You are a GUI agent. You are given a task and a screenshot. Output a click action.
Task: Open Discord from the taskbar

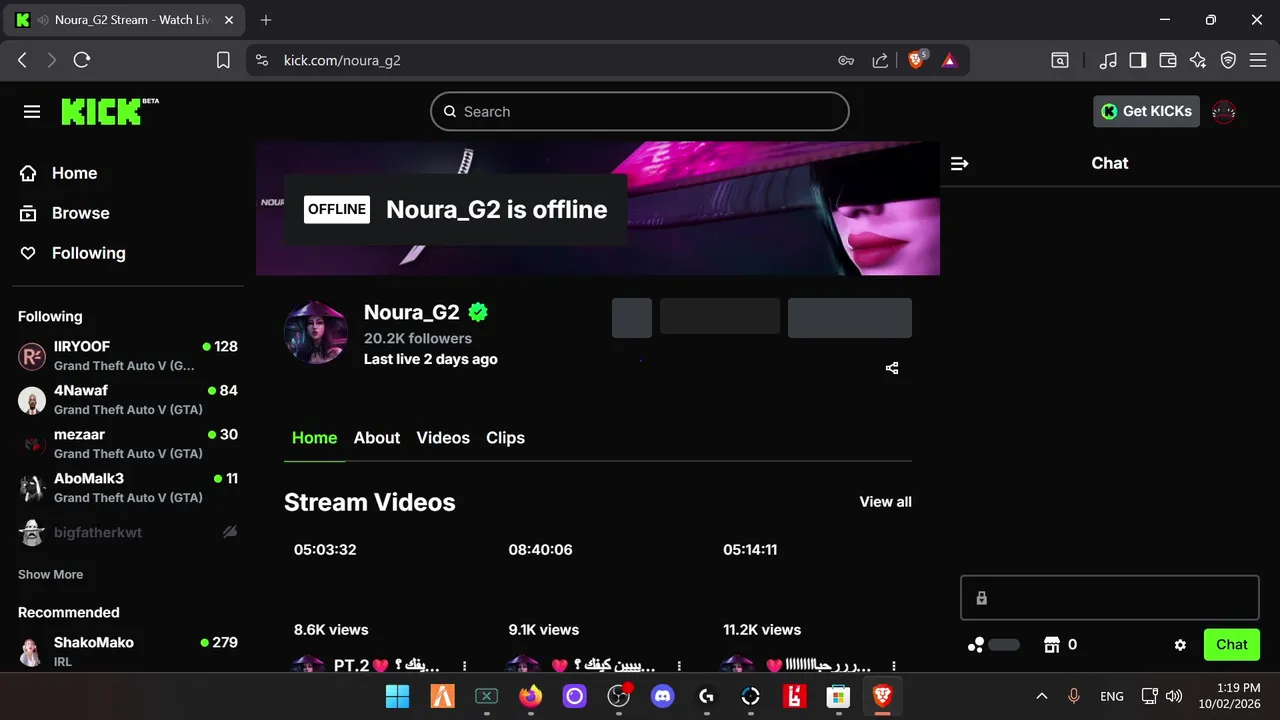click(x=662, y=696)
